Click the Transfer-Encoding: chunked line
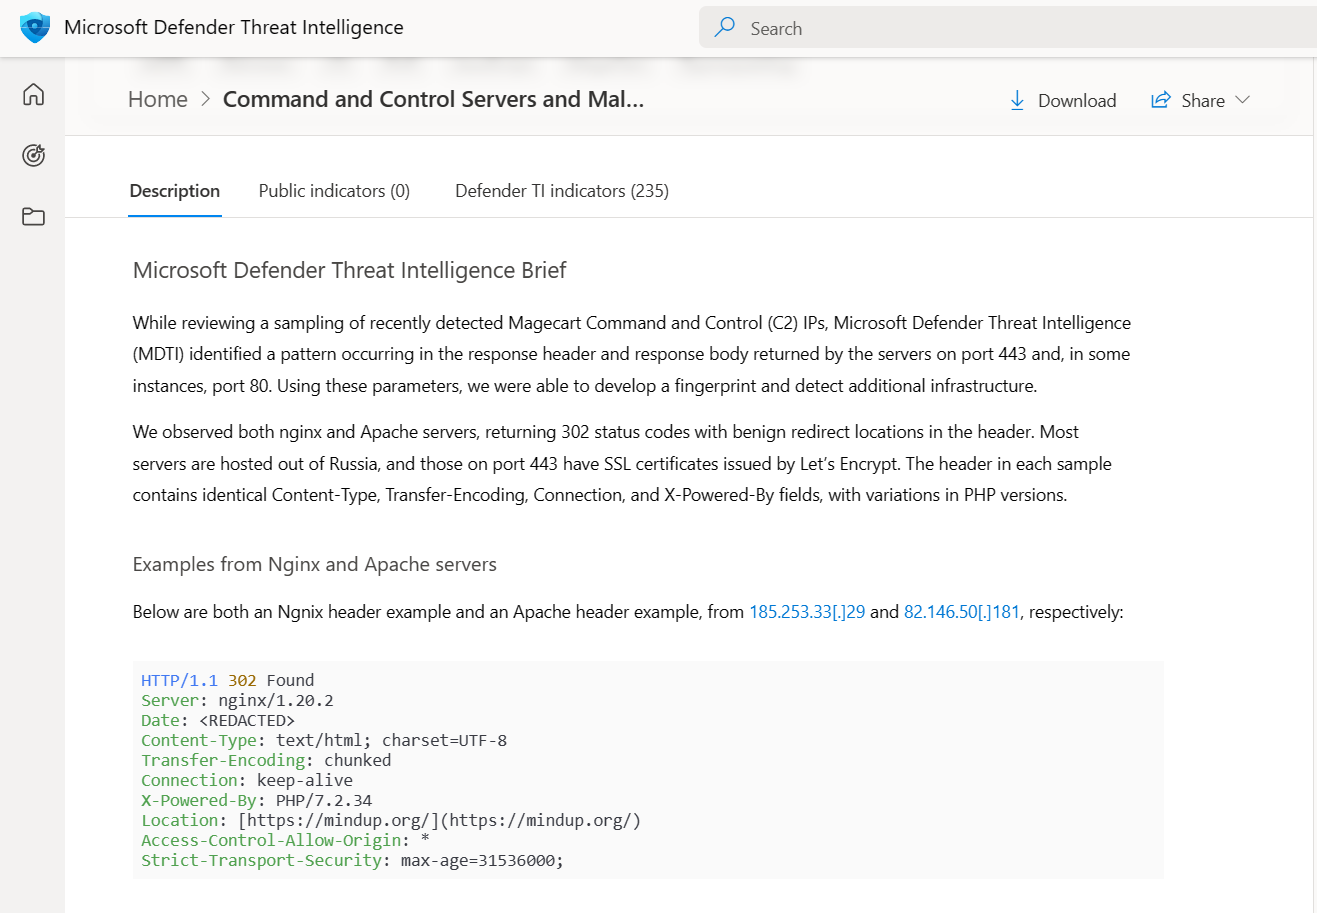Viewport: 1317px width, 913px height. (x=266, y=760)
